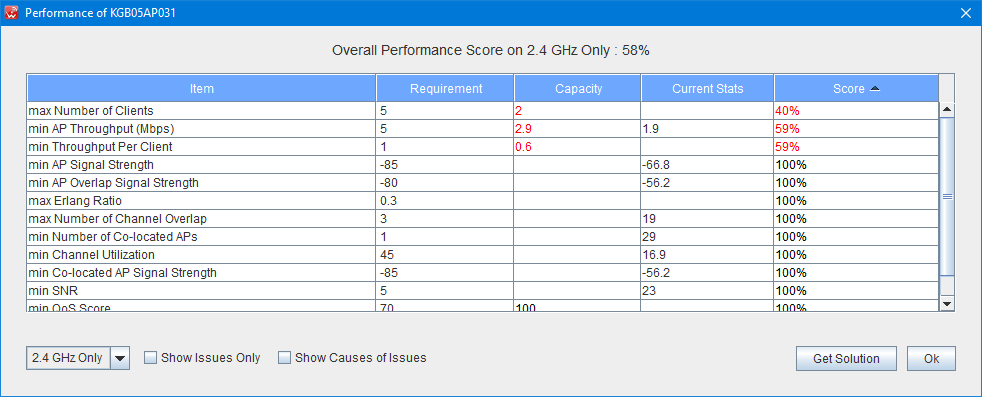Select the min AP Overlap Signal Strength row
This screenshot has width=982, height=397.
point(483,183)
